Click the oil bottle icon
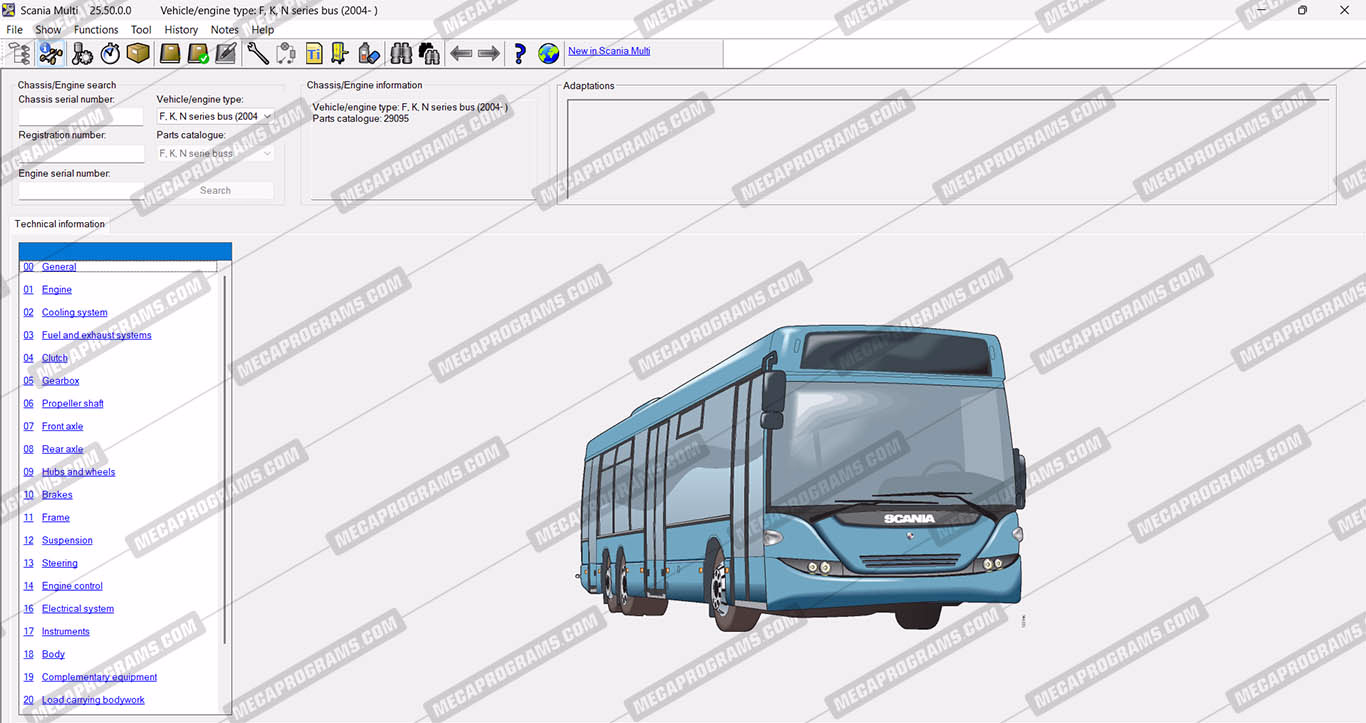 368,53
